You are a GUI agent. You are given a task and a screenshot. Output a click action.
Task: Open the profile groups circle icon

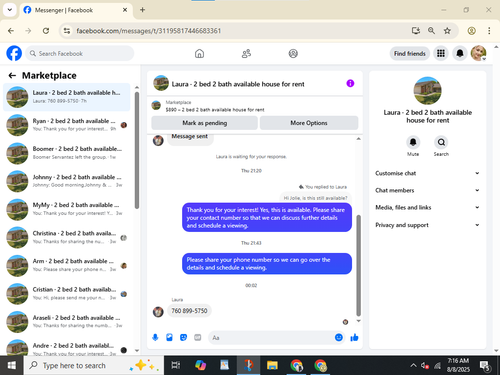pos(293,53)
